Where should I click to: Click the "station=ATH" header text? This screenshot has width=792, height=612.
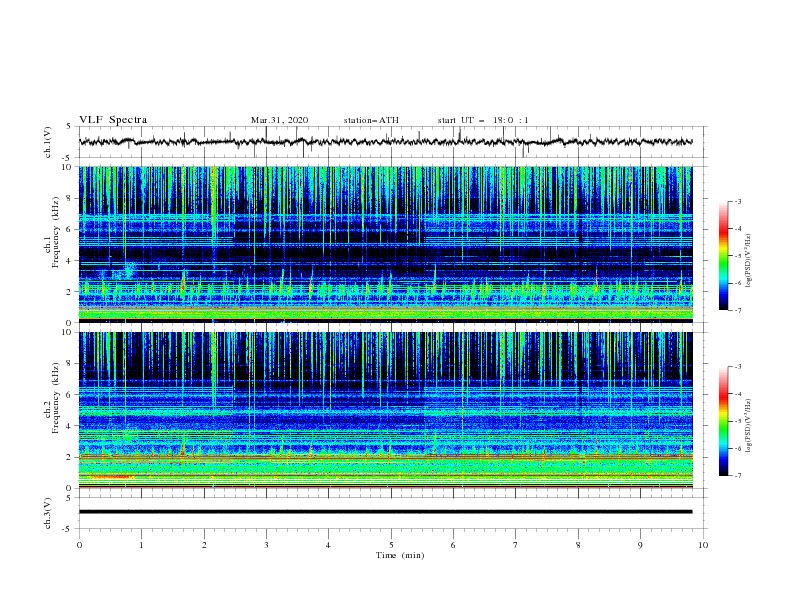tap(371, 120)
